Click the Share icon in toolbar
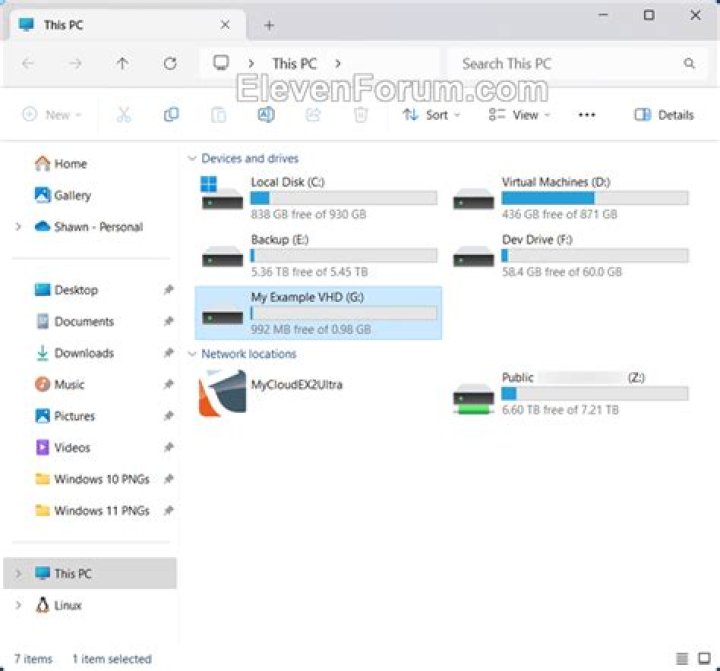 (313, 114)
